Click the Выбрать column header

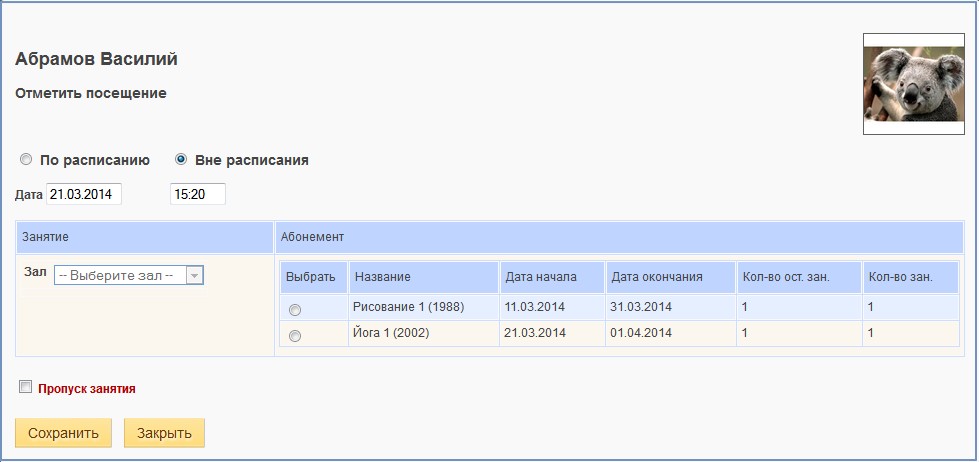[314, 277]
